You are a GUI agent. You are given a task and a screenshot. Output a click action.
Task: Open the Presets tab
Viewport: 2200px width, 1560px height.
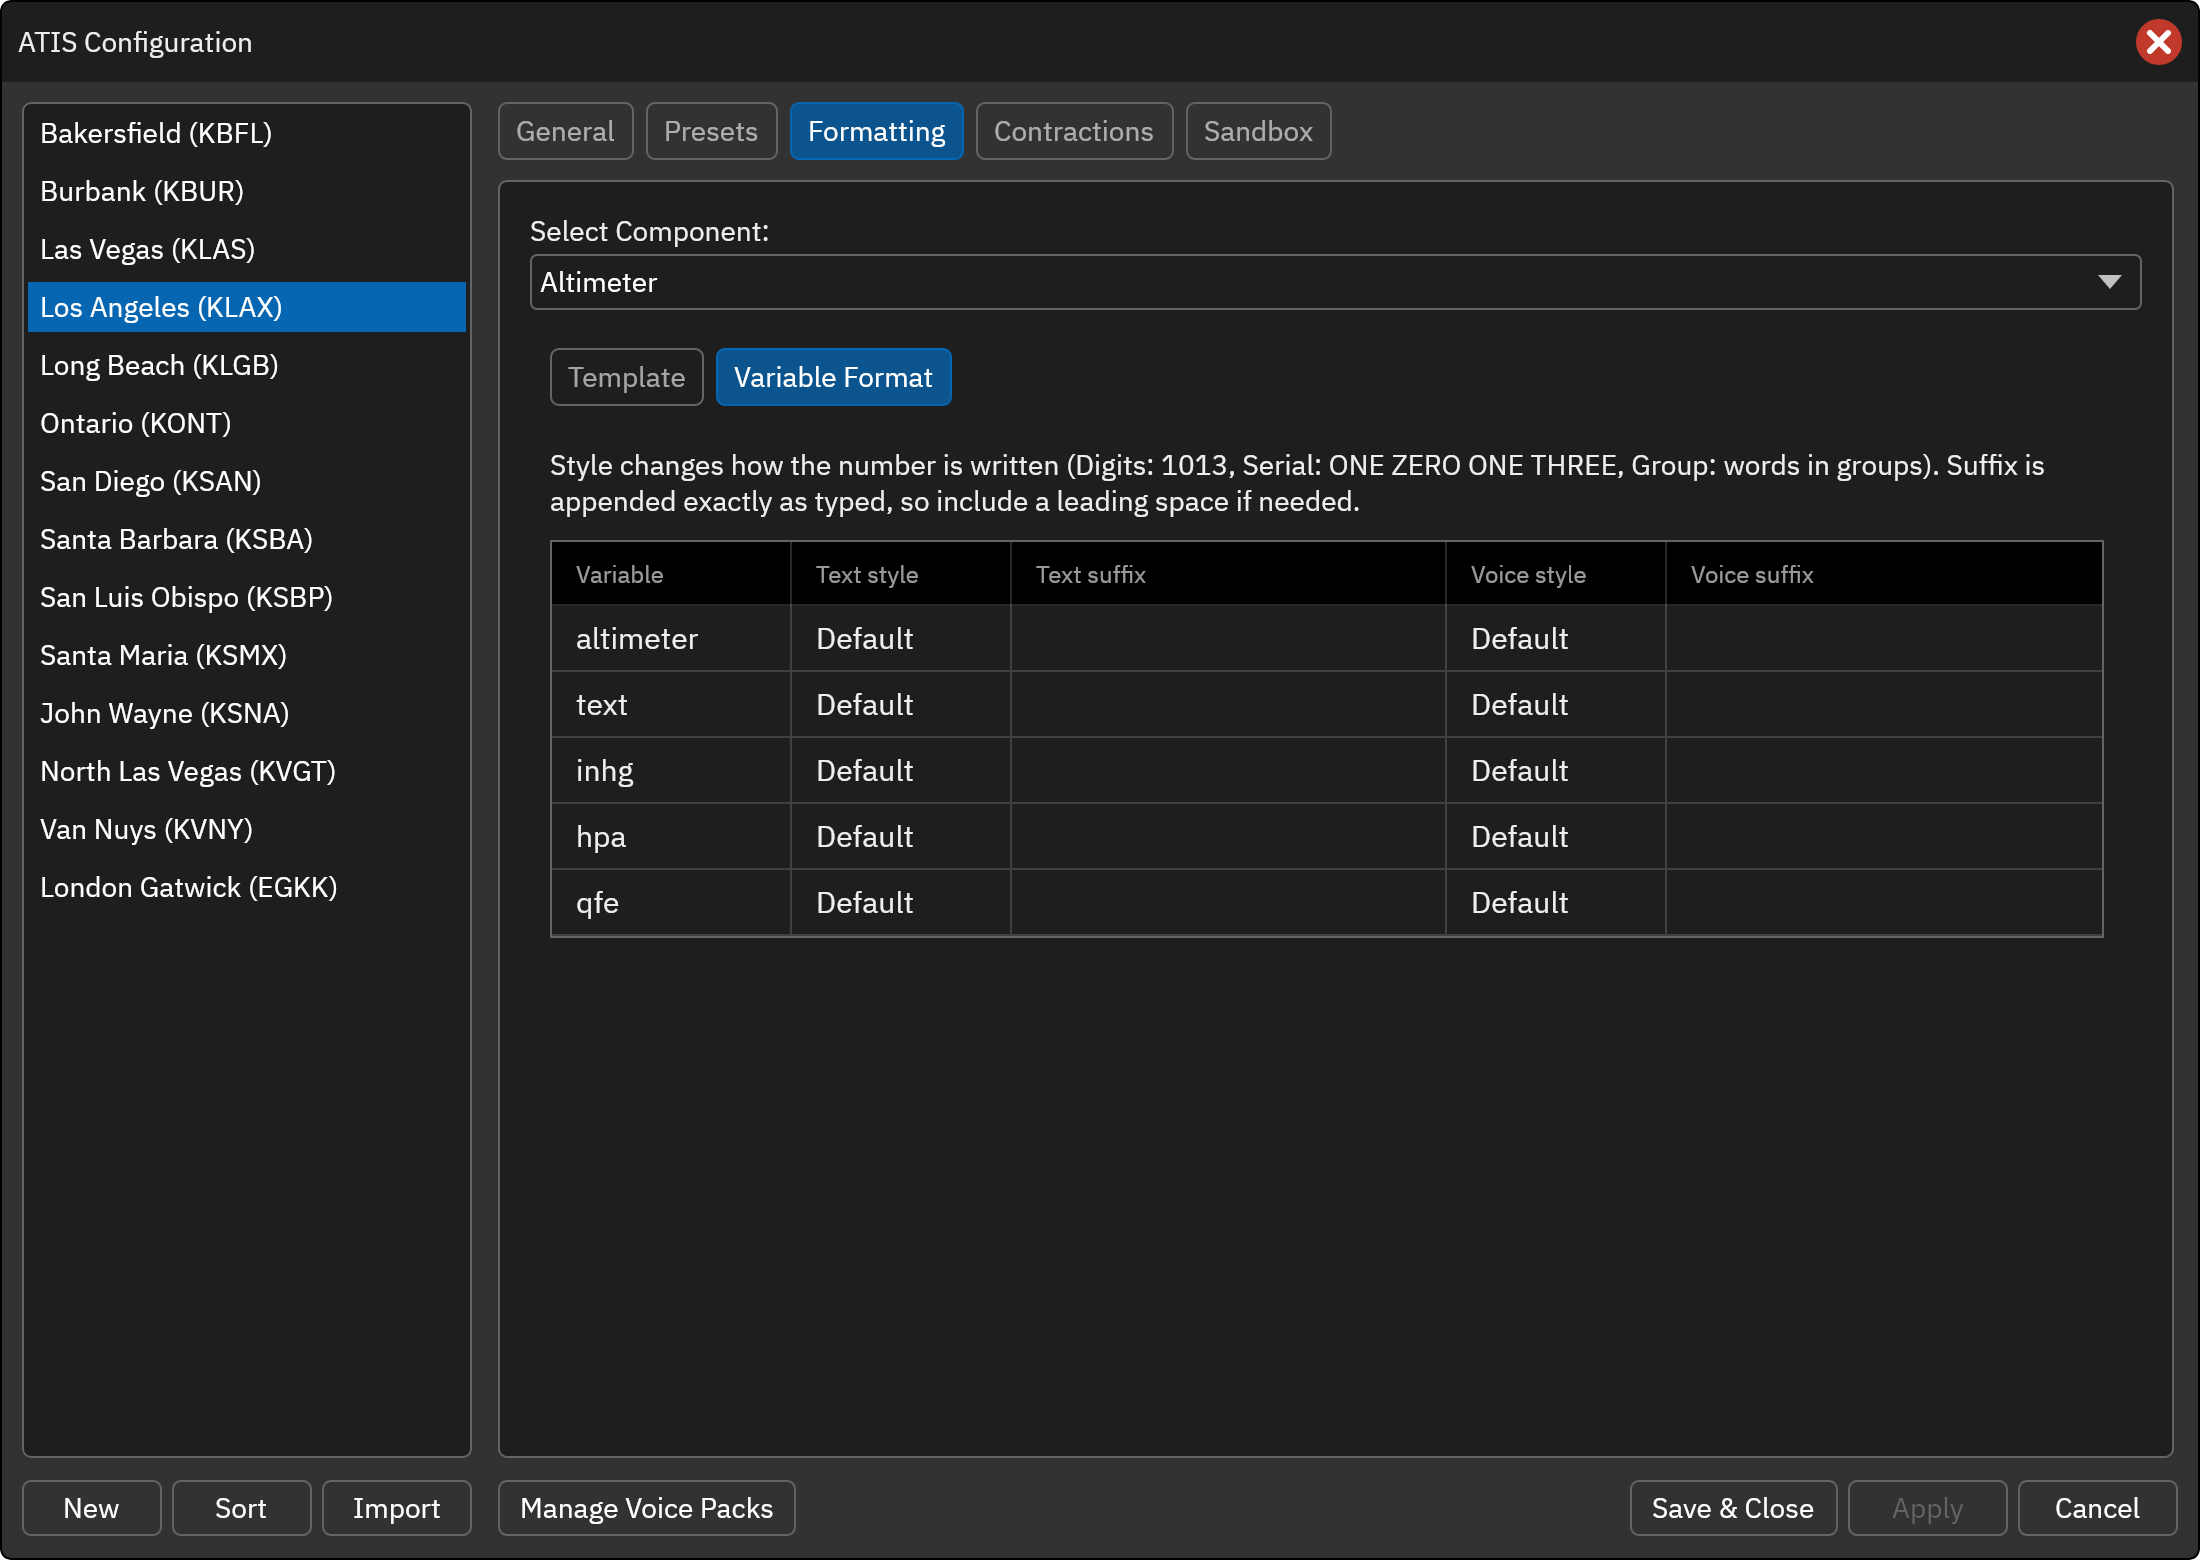pos(711,131)
